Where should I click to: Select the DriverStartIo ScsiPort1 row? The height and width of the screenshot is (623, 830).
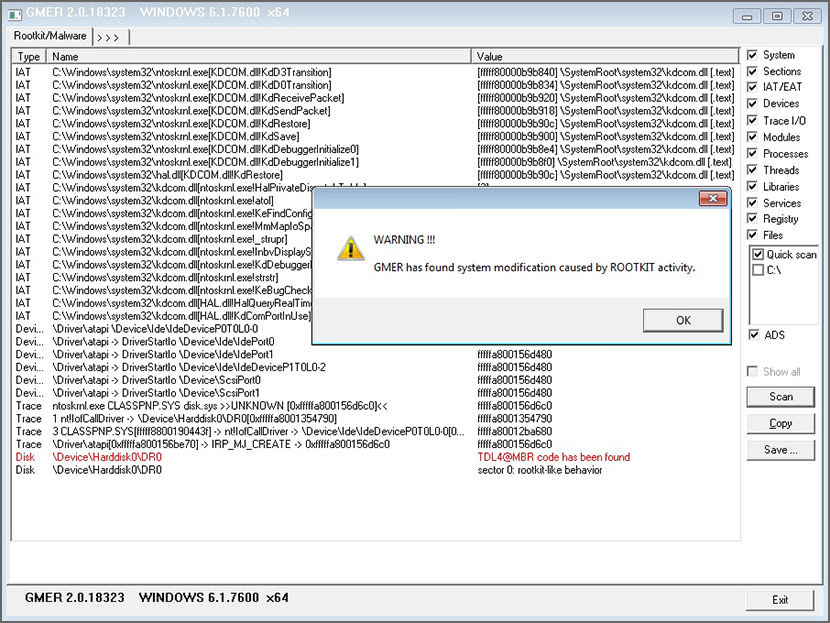pyautogui.click(x=375, y=393)
